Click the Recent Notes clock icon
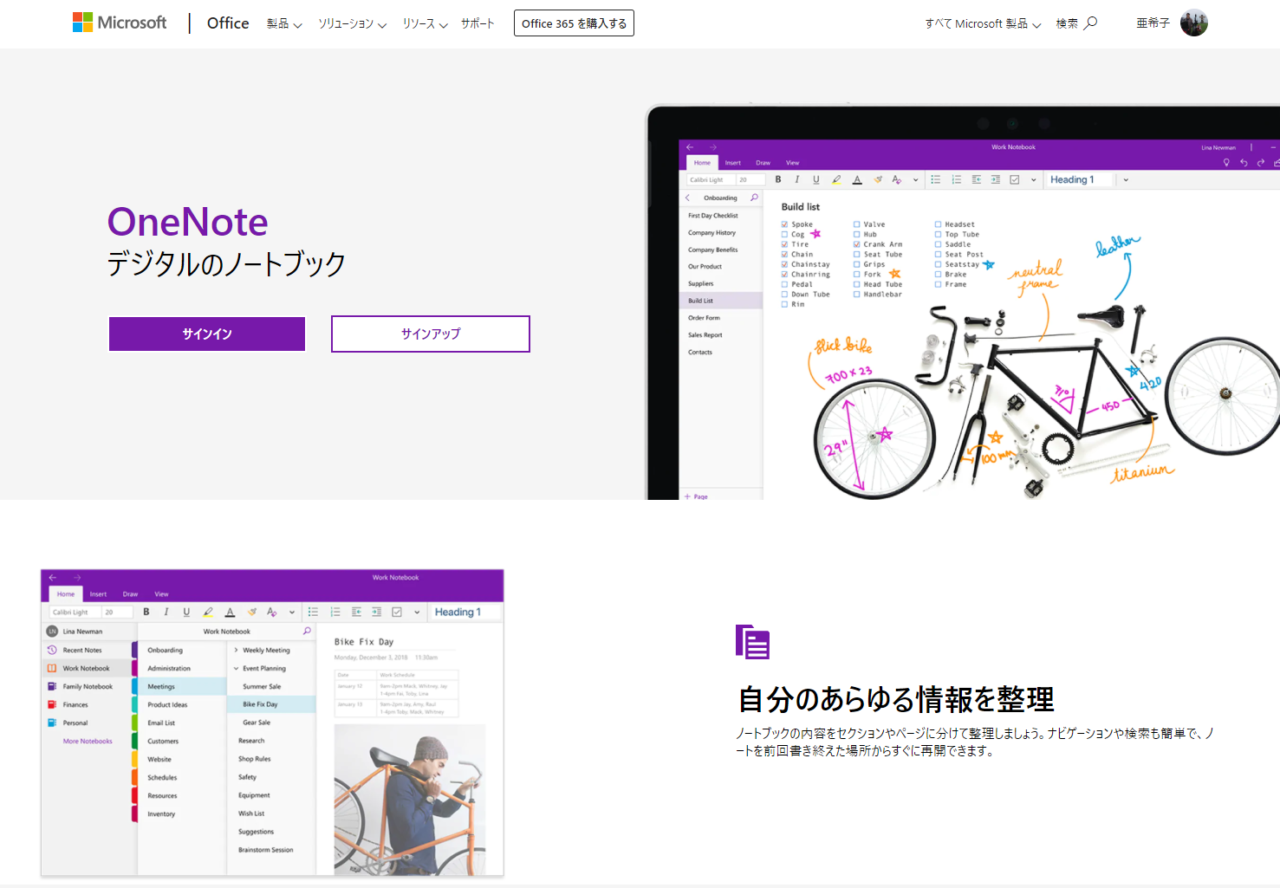1280x888 pixels. [x=52, y=650]
